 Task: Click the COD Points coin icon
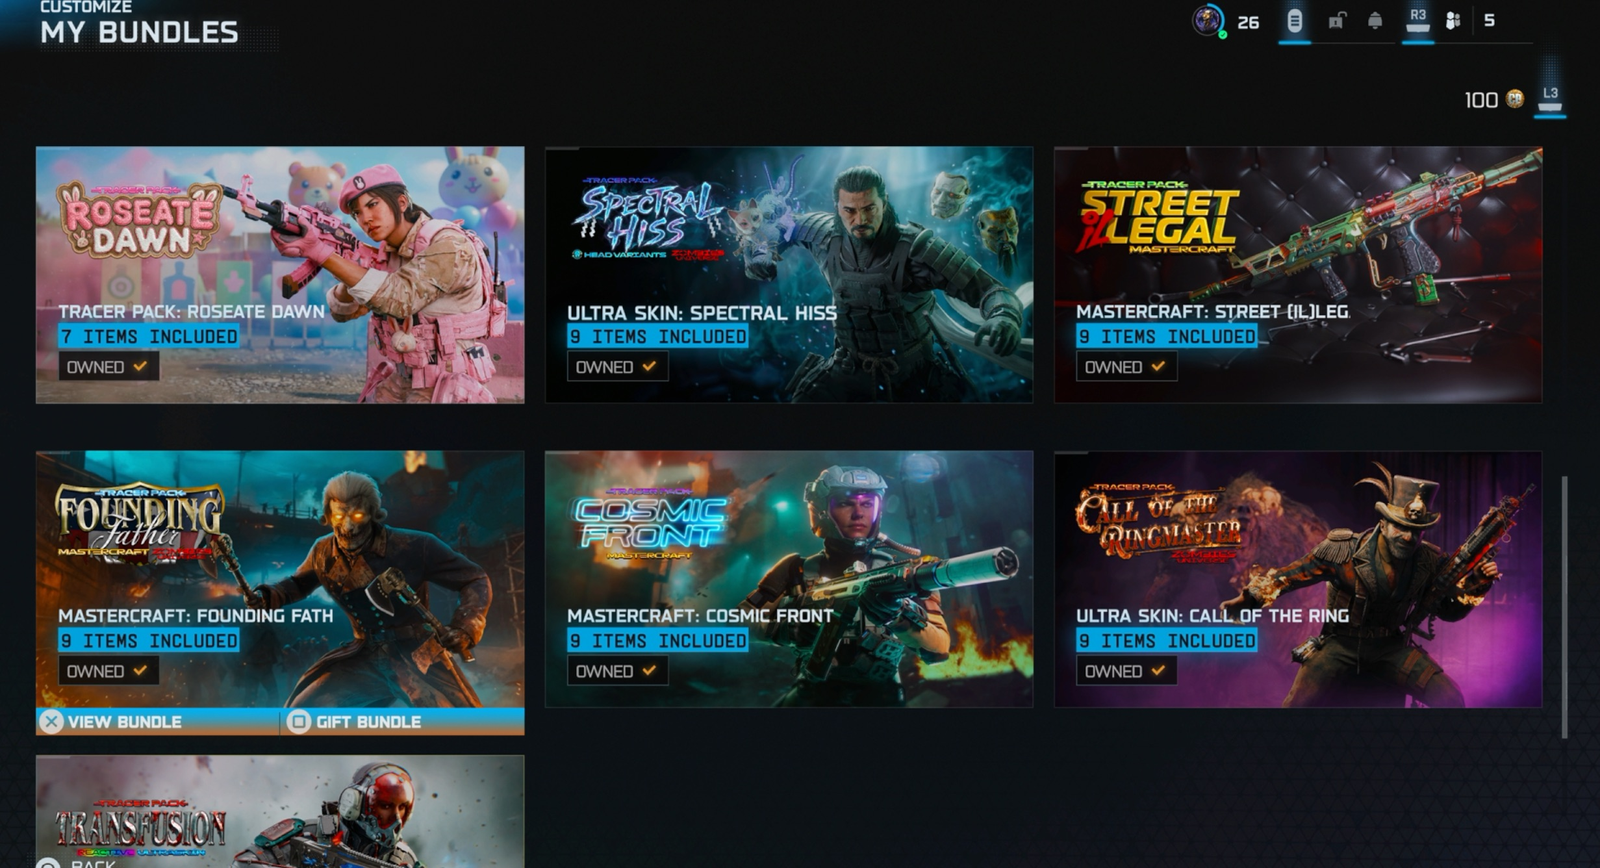point(1515,99)
